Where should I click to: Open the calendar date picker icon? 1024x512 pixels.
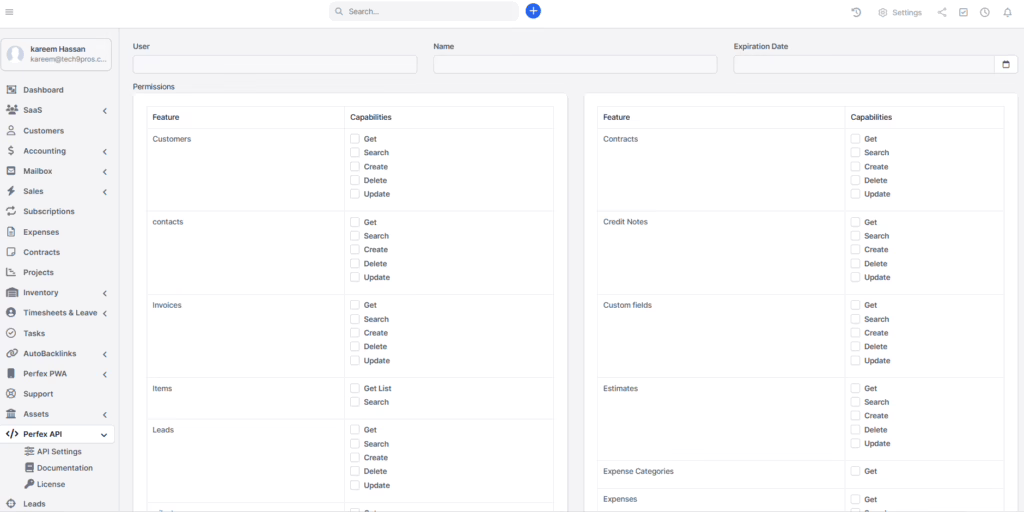[x=1007, y=64]
